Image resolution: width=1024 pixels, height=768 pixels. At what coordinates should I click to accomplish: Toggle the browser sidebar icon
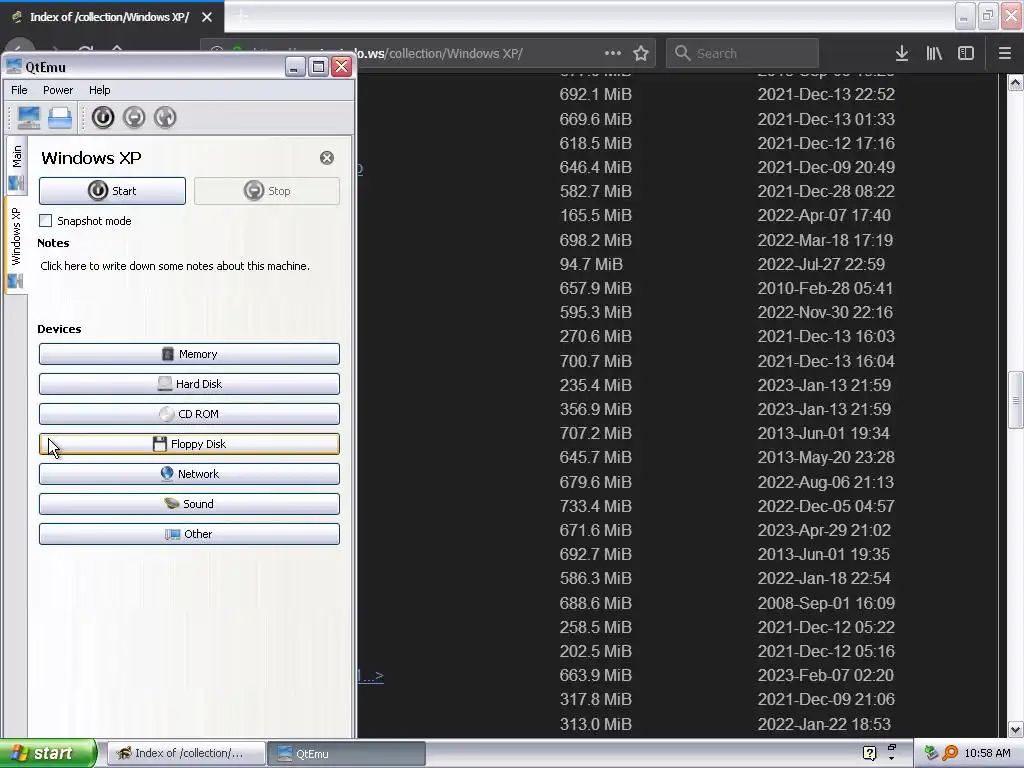click(x=966, y=53)
